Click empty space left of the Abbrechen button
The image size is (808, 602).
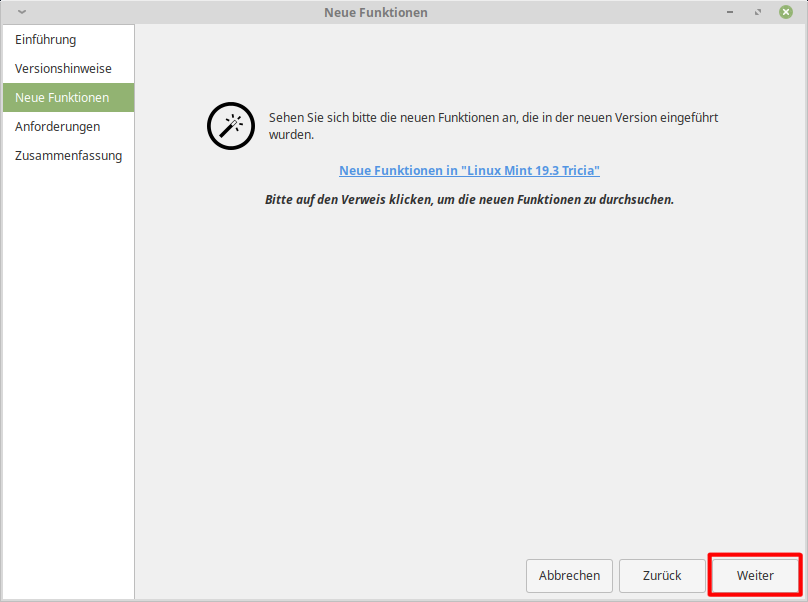coord(330,575)
